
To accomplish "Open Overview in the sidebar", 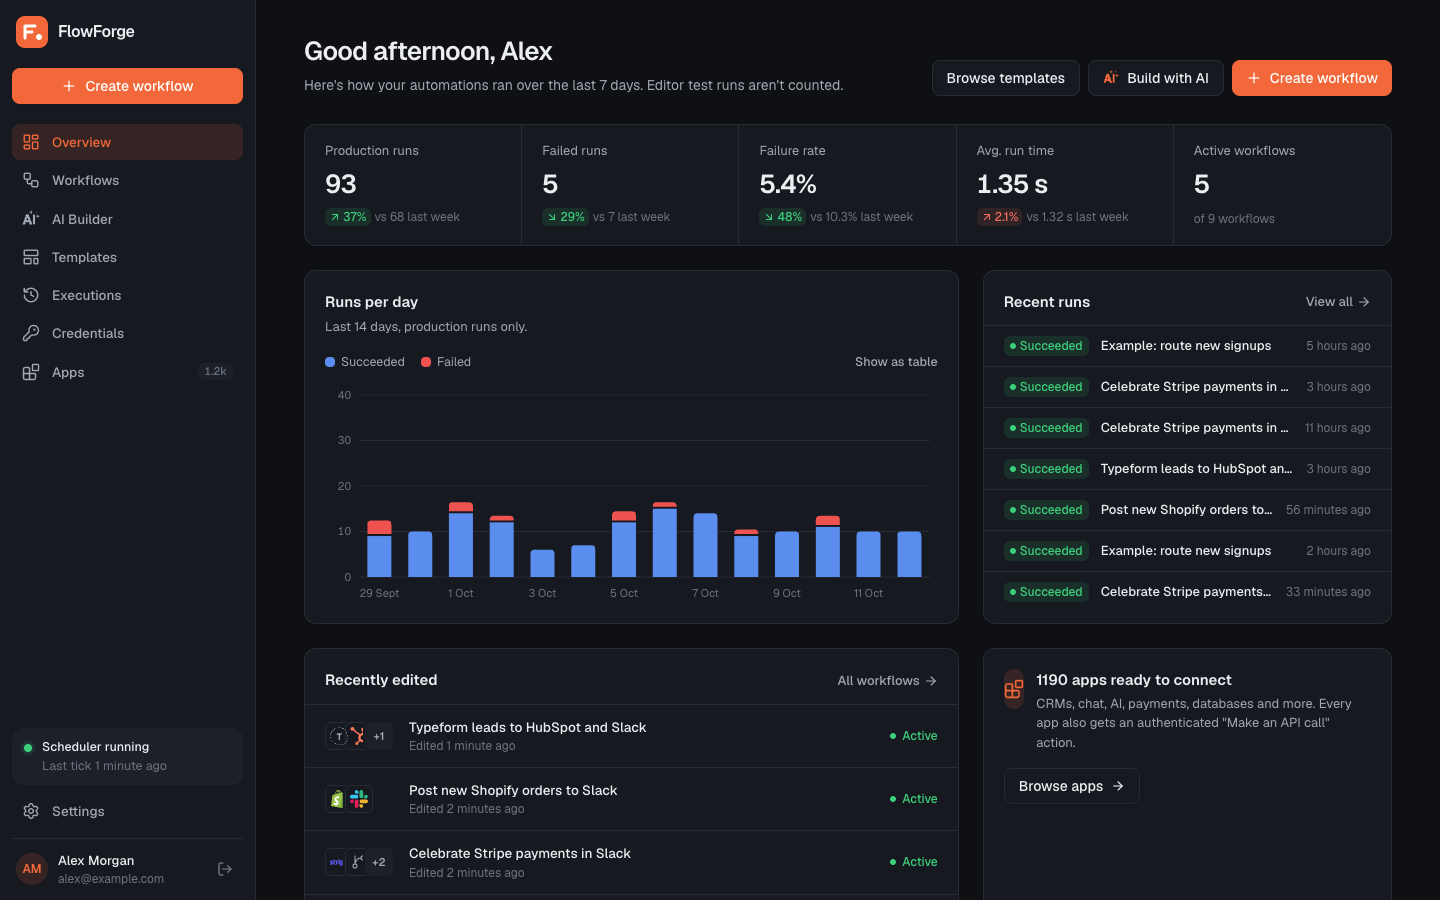I will (127, 142).
